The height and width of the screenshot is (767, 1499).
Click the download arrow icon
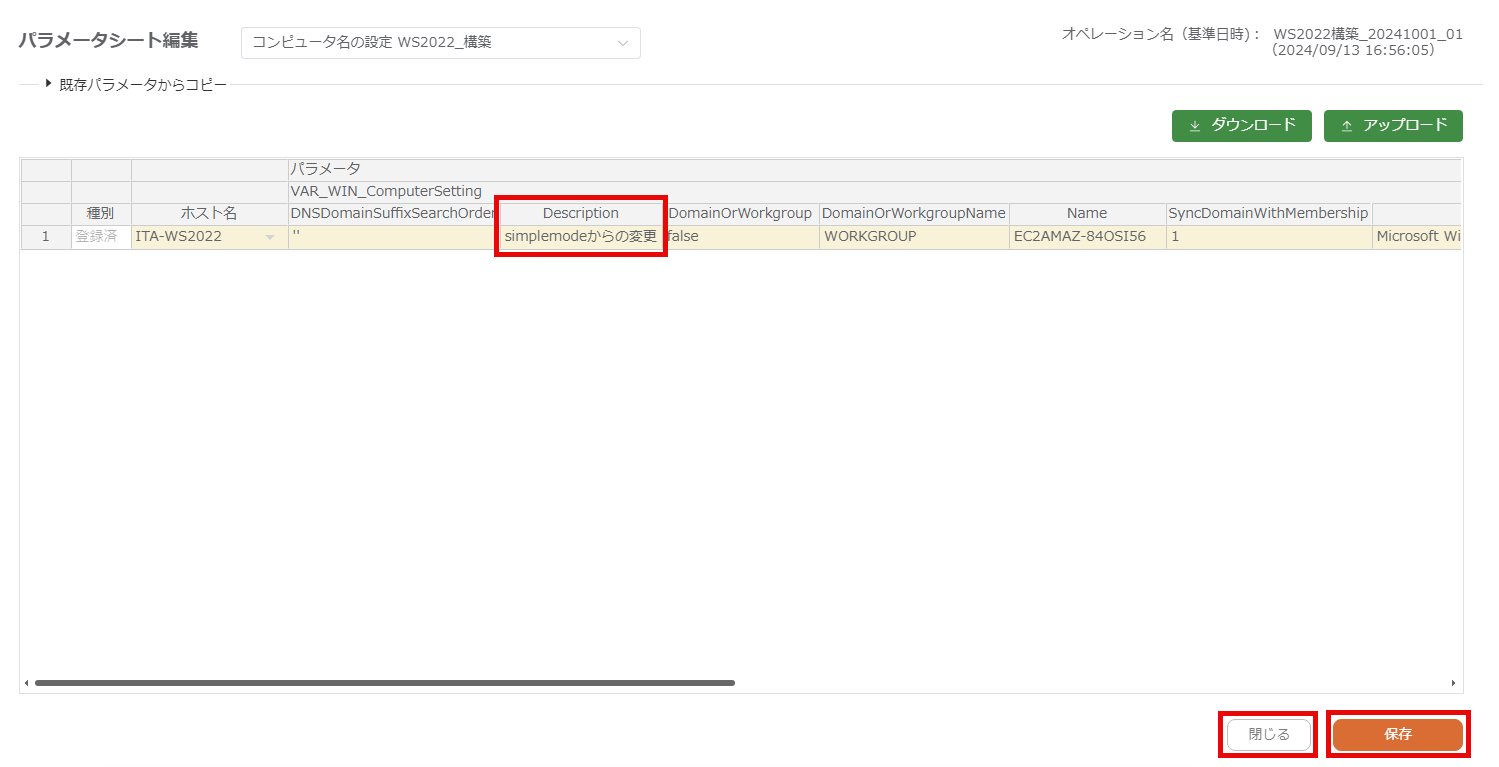click(x=1194, y=126)
